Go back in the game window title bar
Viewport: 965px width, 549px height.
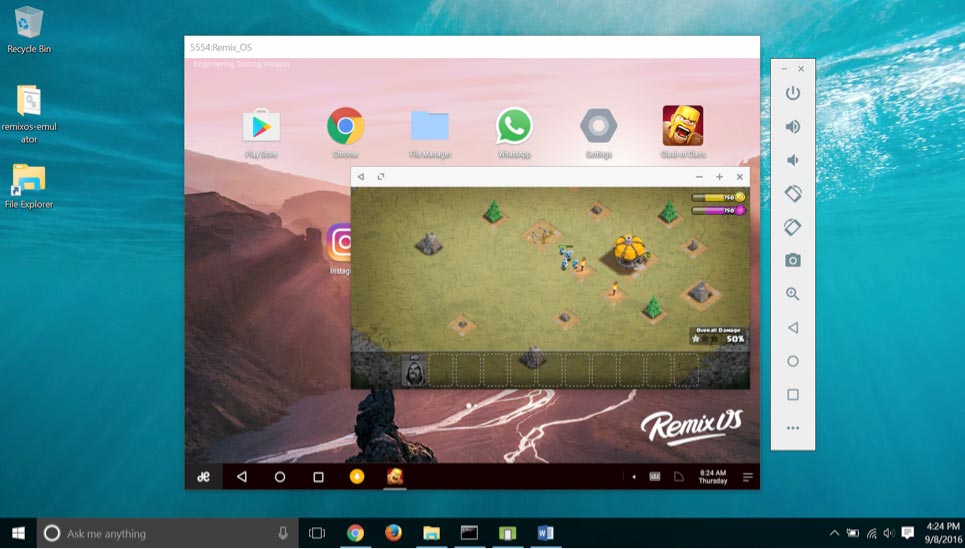coord(361,177)
